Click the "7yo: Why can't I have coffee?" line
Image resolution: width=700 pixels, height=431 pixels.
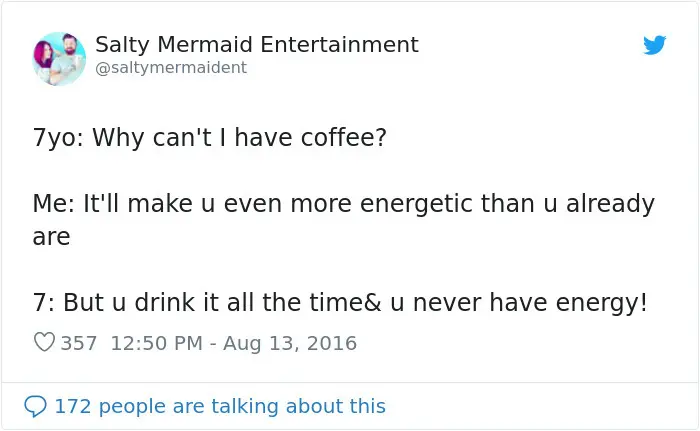[209, 136]
